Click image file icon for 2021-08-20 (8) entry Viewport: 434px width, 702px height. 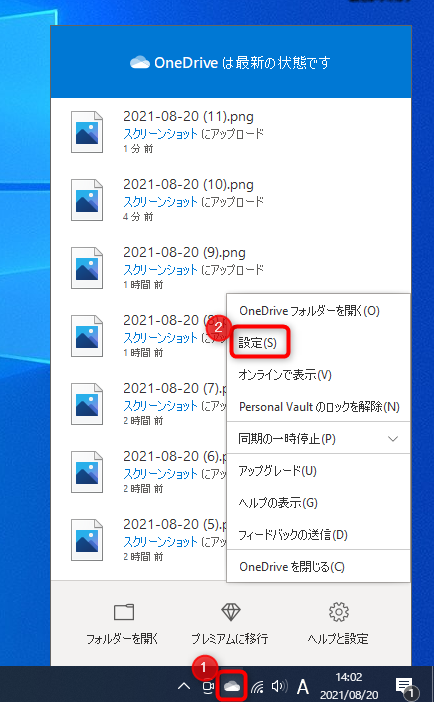coord(87,336)
